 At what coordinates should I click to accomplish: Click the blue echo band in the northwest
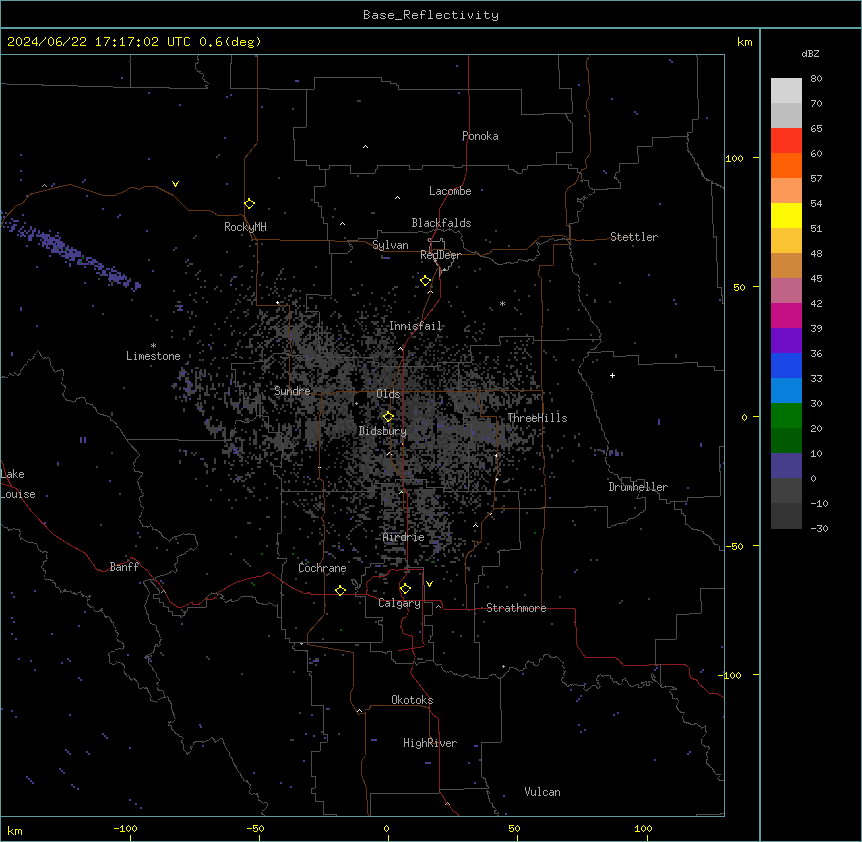71,252
